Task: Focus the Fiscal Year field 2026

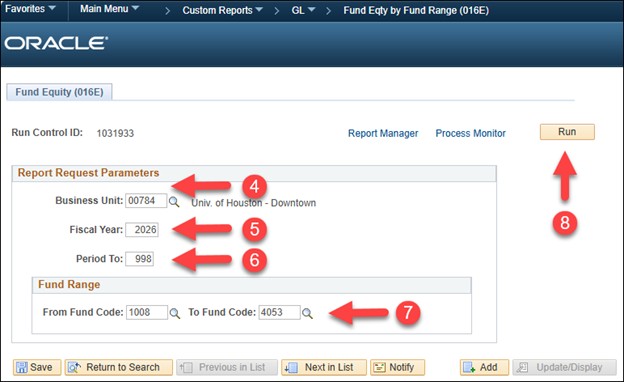Action: point(142,230)
